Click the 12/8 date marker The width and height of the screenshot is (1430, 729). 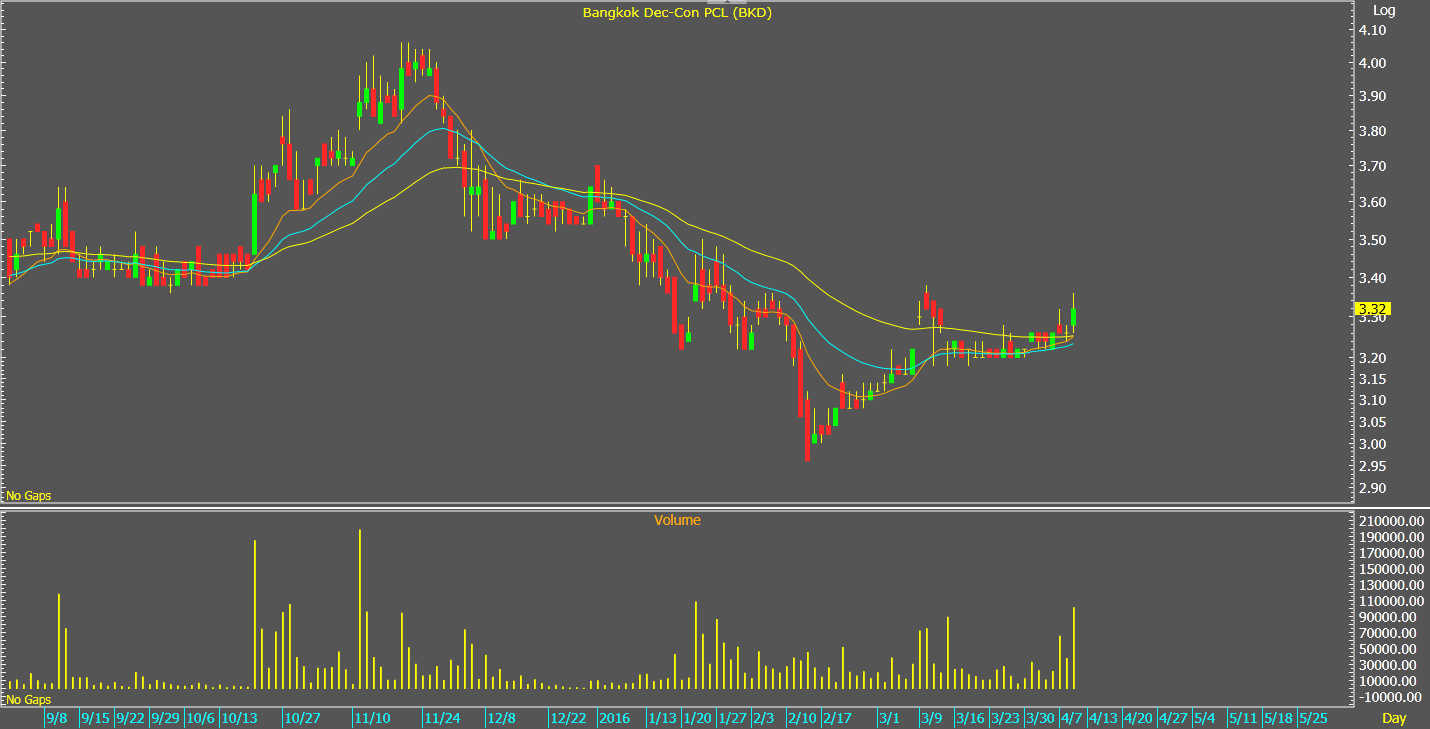click(x=502, y=718)
